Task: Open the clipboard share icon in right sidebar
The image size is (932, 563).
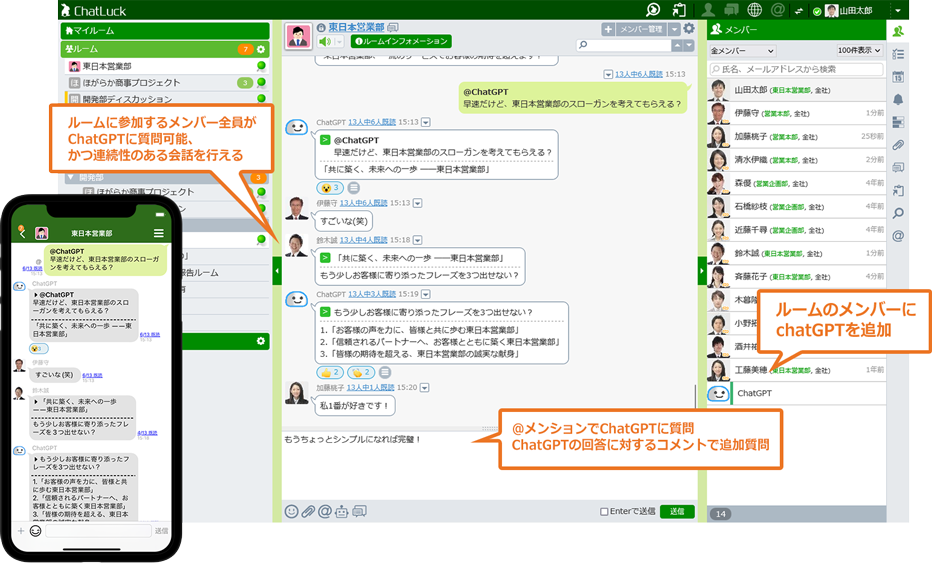Action: coord(898,190)
